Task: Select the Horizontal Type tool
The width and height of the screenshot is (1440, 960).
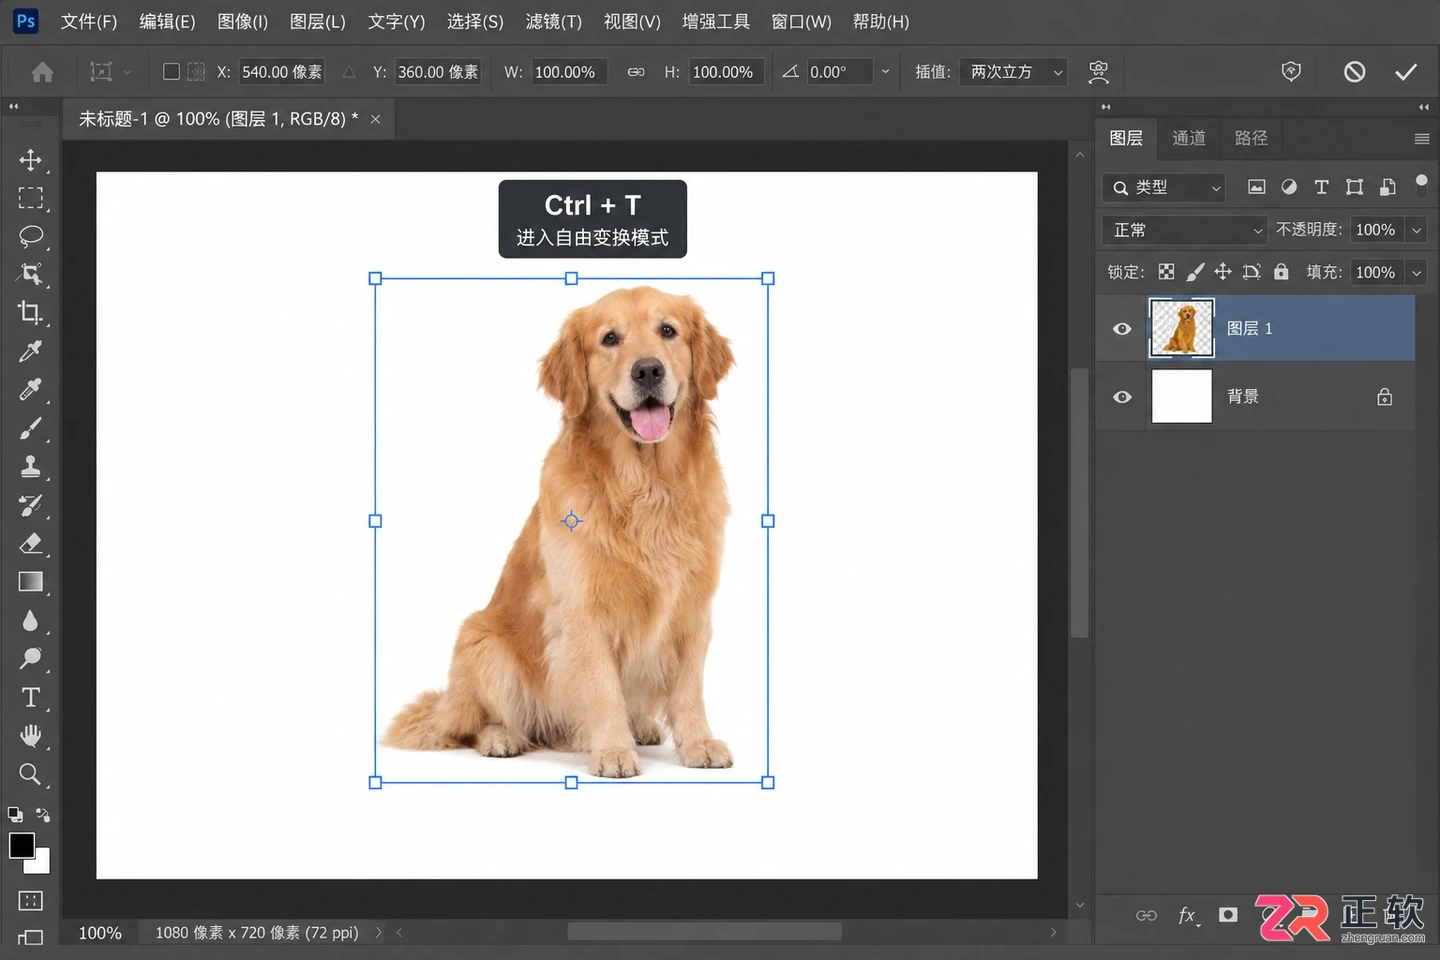Action: [x=30, y=698]
